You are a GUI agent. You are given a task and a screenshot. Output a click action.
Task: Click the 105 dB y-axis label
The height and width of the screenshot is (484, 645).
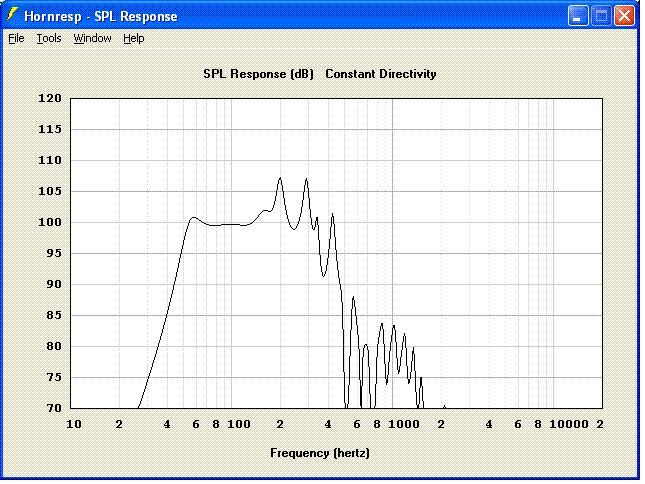click(50, 191)
